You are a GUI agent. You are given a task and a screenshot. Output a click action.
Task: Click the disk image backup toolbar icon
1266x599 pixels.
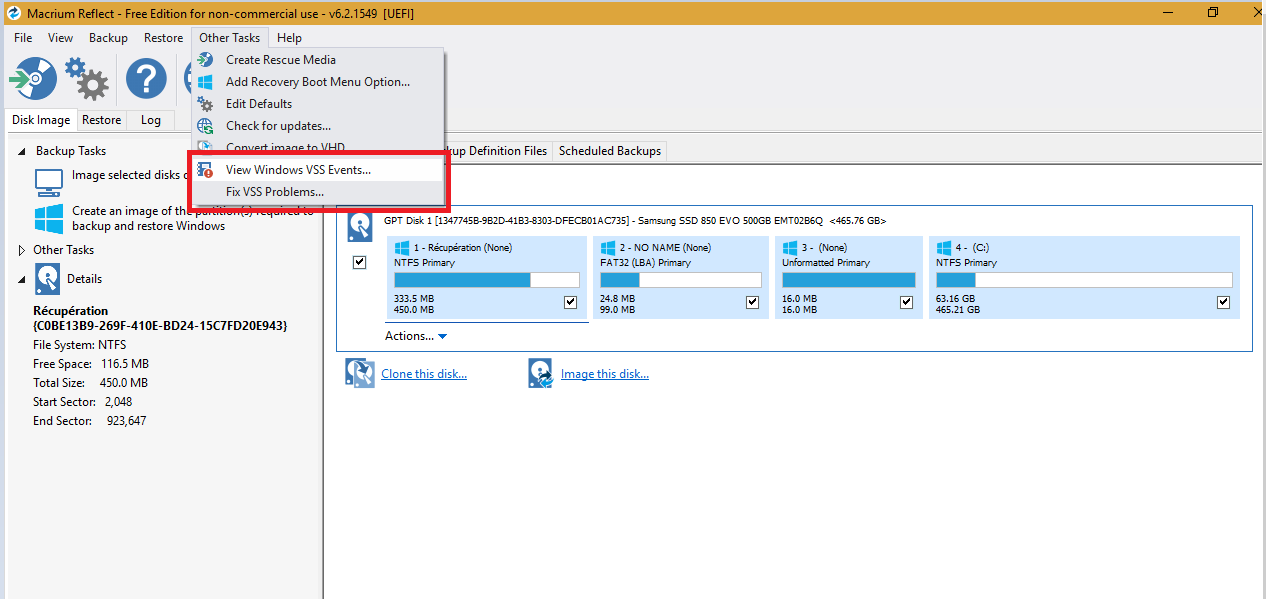coord(33,77)
